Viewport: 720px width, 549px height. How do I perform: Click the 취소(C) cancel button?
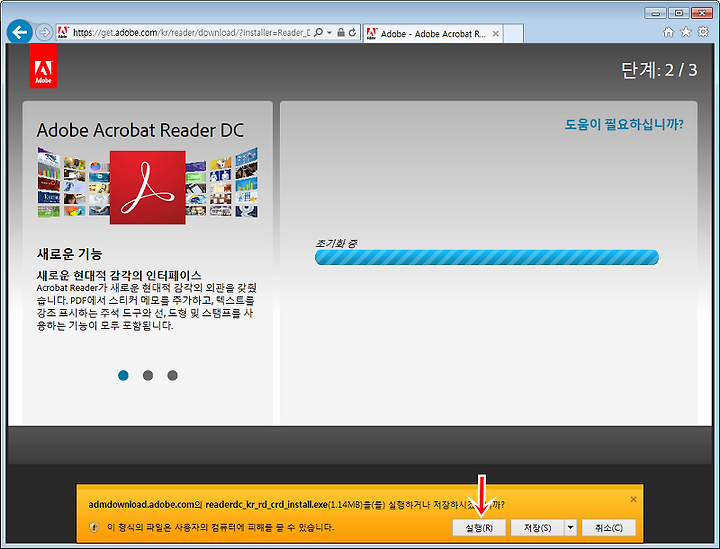click(609, 528)
